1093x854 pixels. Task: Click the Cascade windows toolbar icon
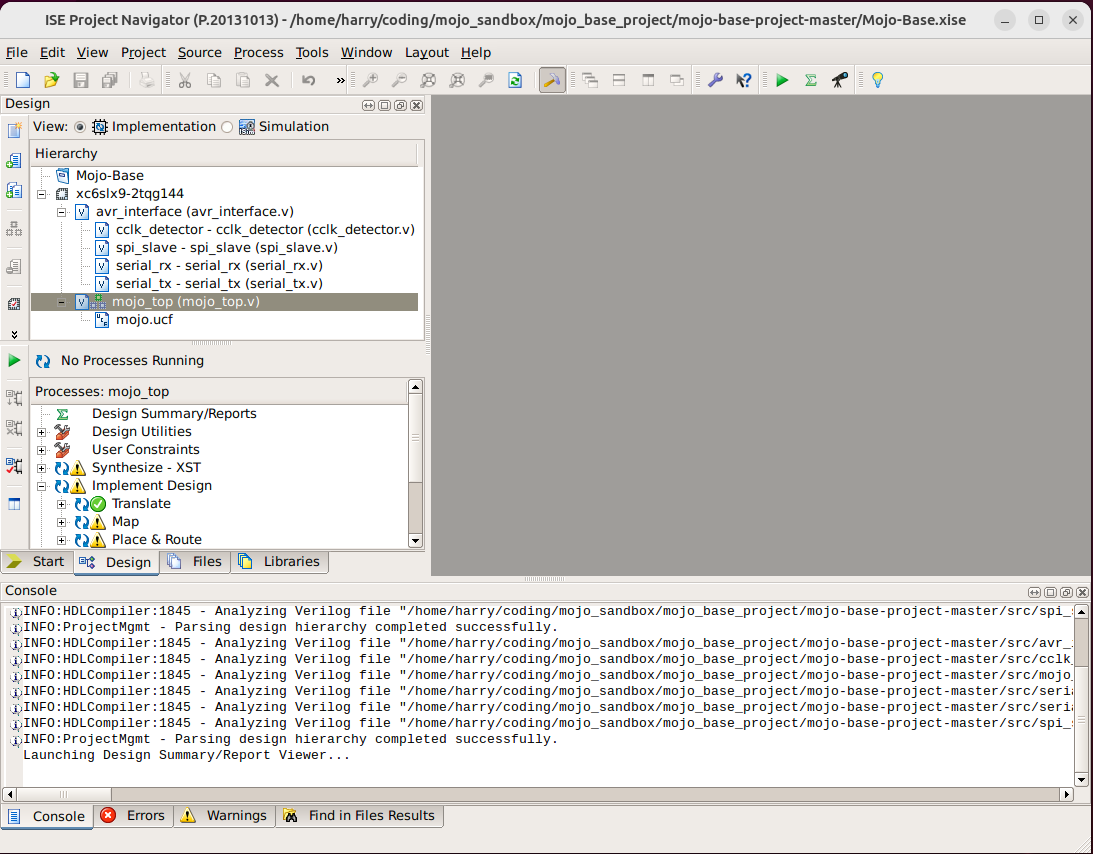point(590,80)
